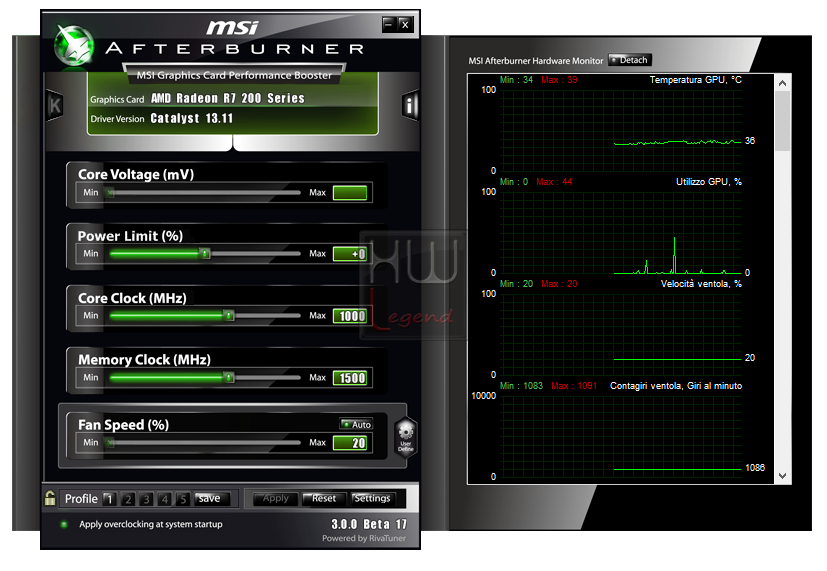Click the Powered by RivaTuner text
This screenshot has height=571, width=827.
[364, 538]
